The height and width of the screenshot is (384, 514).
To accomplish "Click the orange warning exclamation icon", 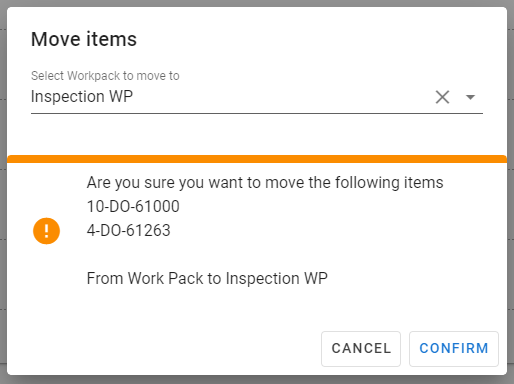I will click(x=46, y=231).
